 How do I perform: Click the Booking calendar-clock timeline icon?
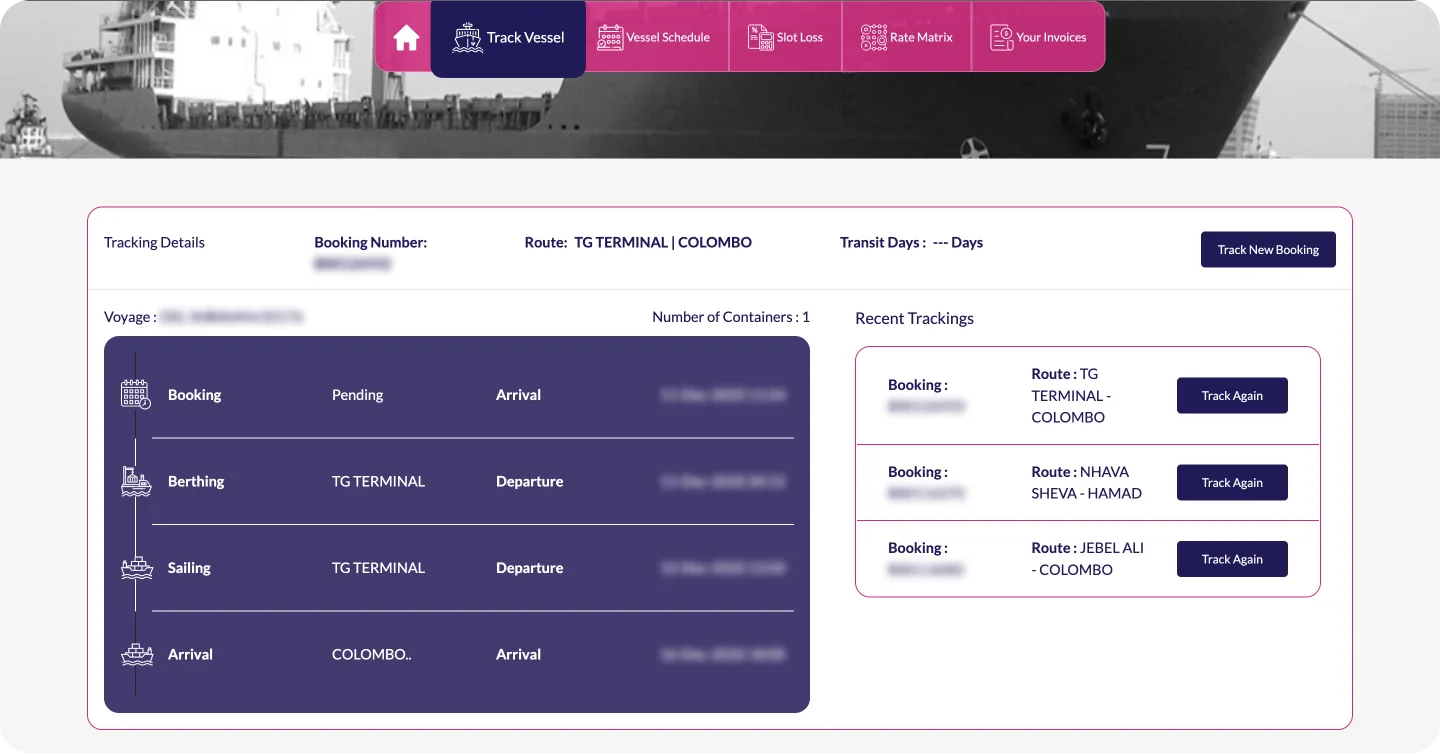pyautogui.click(x=136, y=394)
